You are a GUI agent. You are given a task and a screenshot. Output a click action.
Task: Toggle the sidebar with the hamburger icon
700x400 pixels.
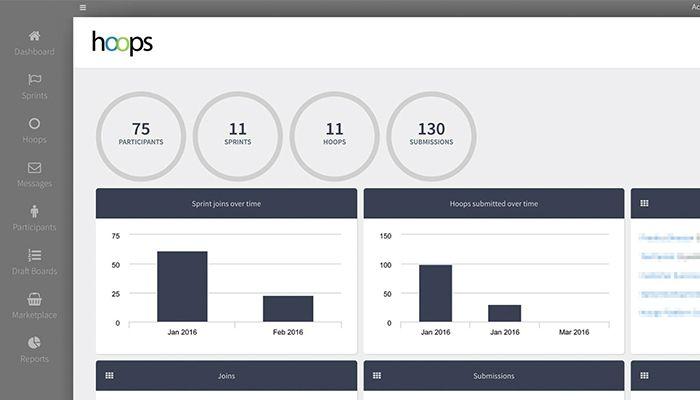pyautogui.click(x=83, y=8)
